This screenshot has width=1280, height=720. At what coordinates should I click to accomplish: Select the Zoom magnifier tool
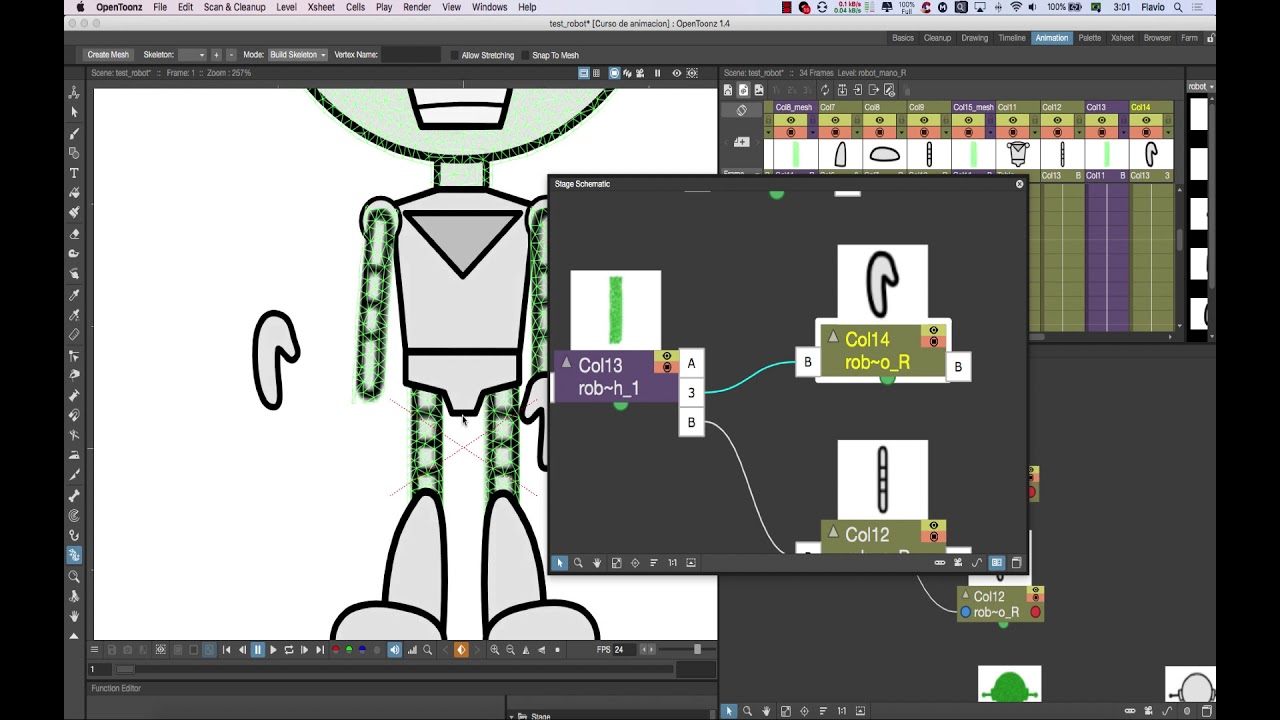[74, 577]
